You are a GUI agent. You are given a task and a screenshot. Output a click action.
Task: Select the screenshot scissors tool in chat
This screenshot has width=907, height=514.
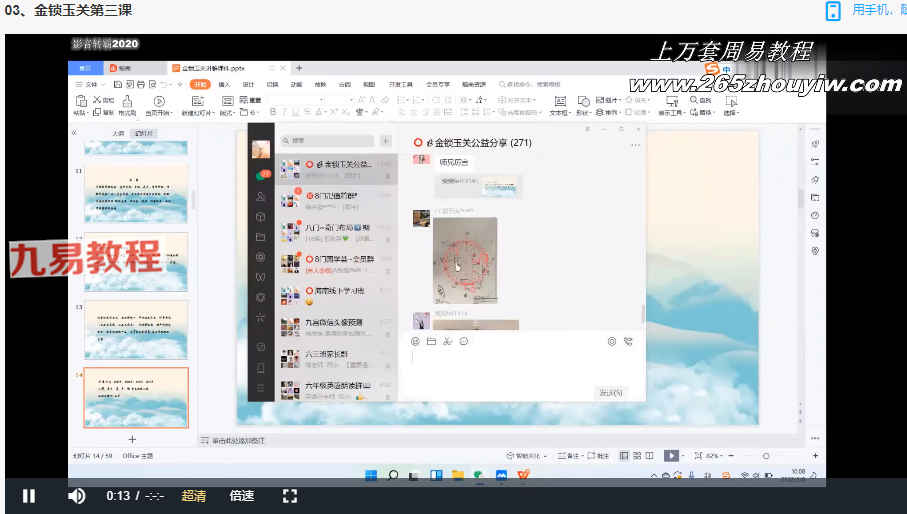[x=447, y=341]
